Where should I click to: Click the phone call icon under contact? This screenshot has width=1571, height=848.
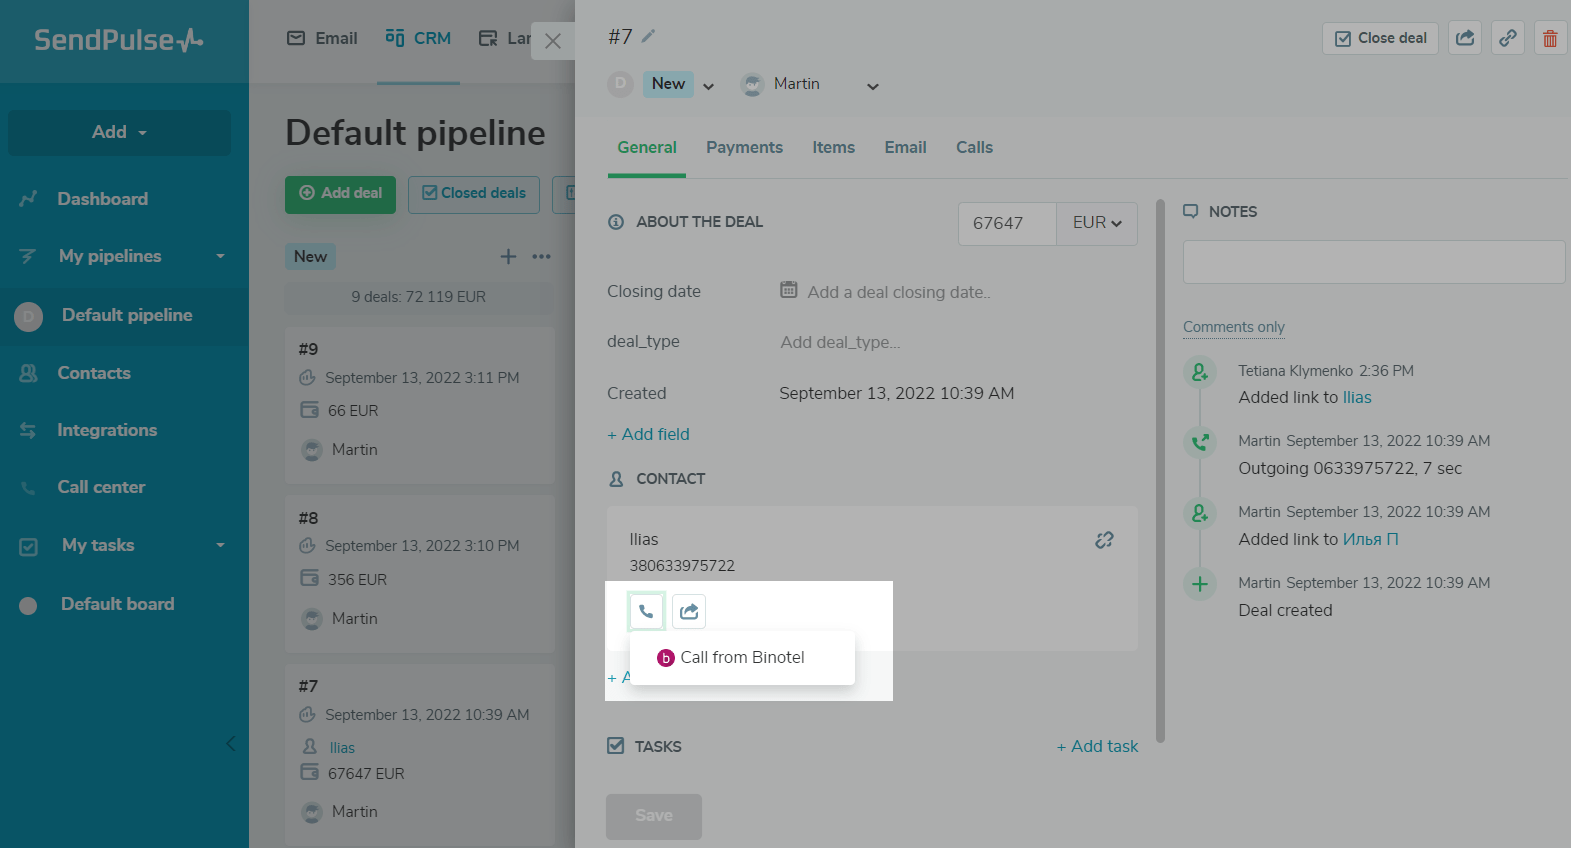(646, 611)
